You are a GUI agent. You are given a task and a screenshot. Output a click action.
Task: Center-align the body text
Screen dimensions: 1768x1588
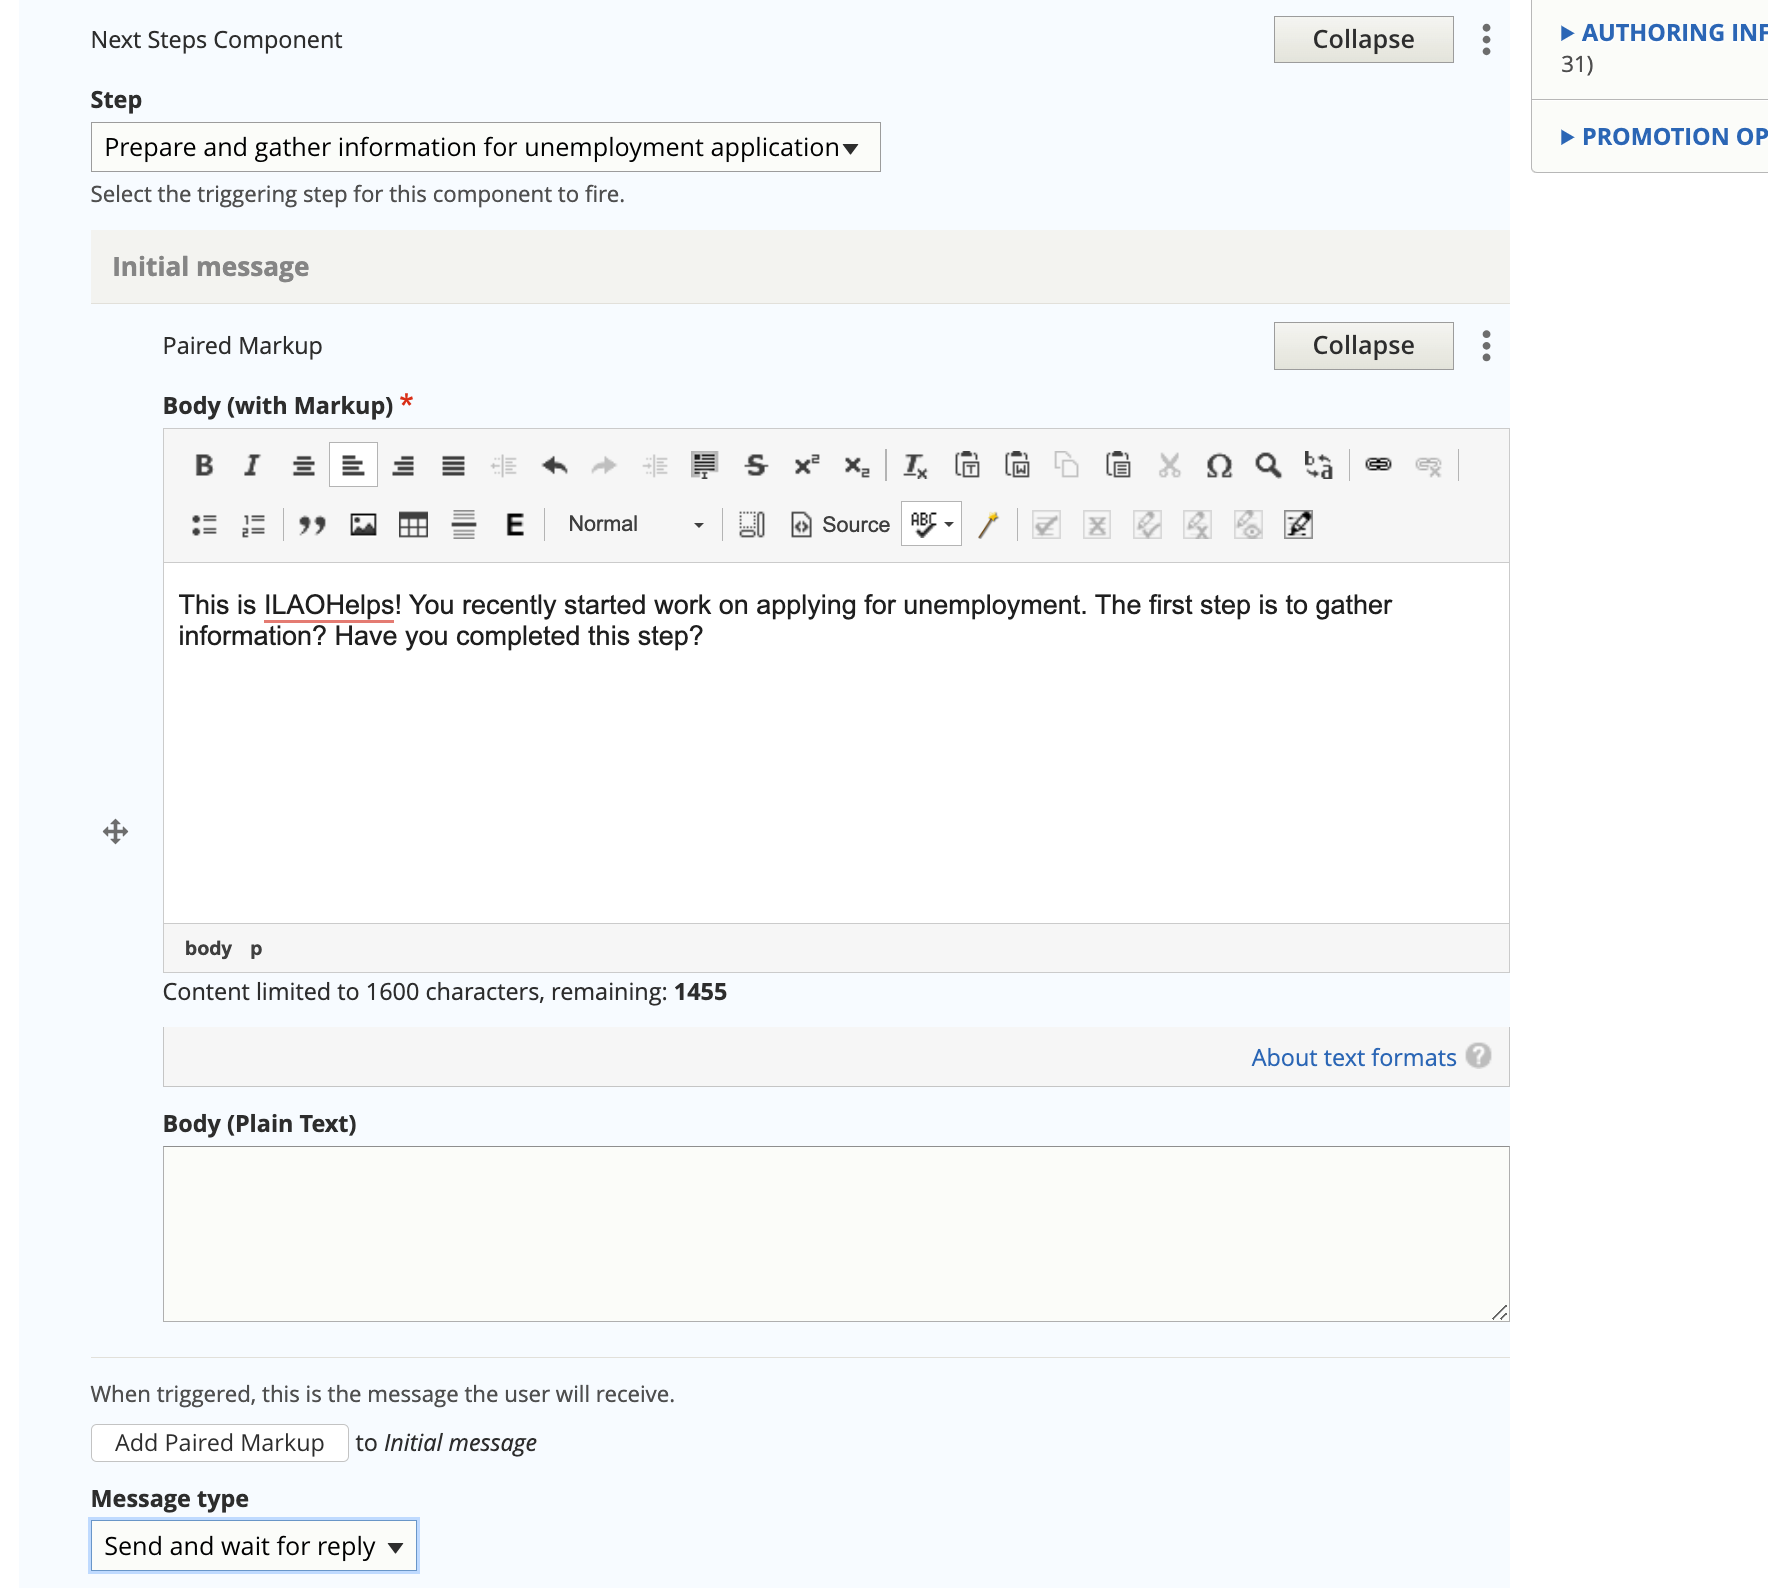tap(303, 465)
